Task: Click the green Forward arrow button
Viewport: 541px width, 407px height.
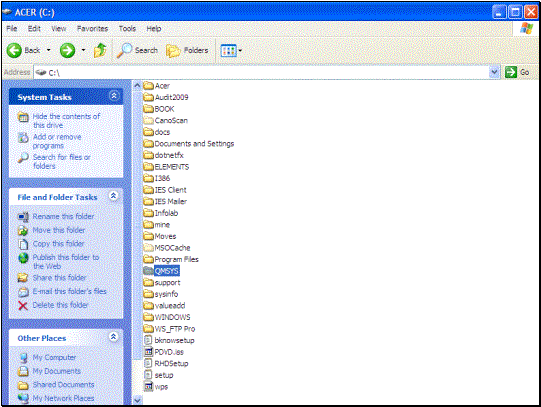Action: [x=67, y=51]
